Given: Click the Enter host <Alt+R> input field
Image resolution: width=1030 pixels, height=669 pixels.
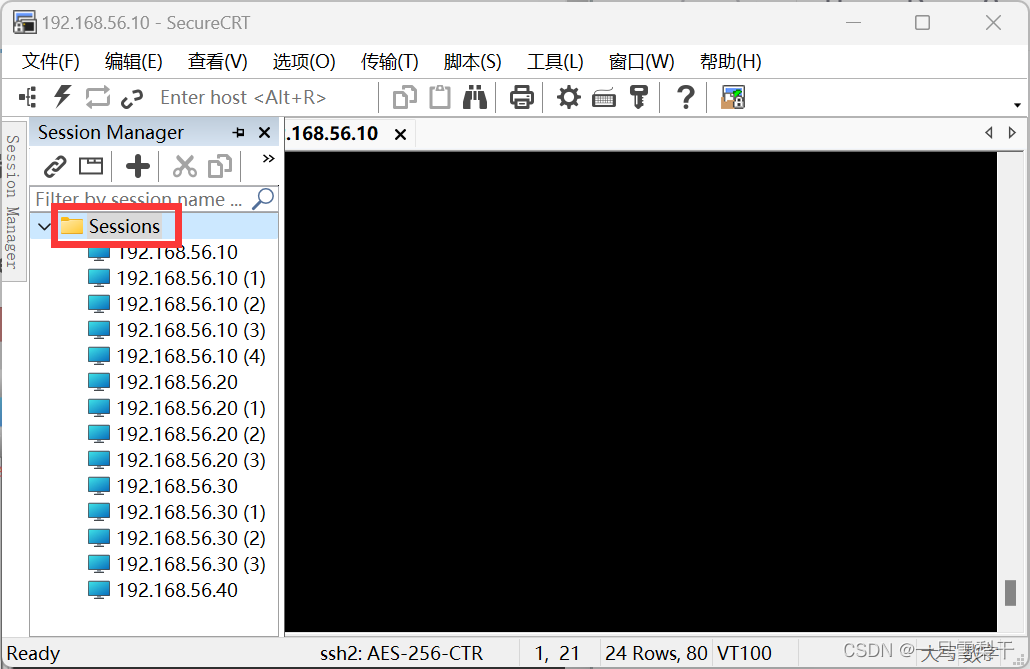Looking at the screenshot, I should 250,97.
